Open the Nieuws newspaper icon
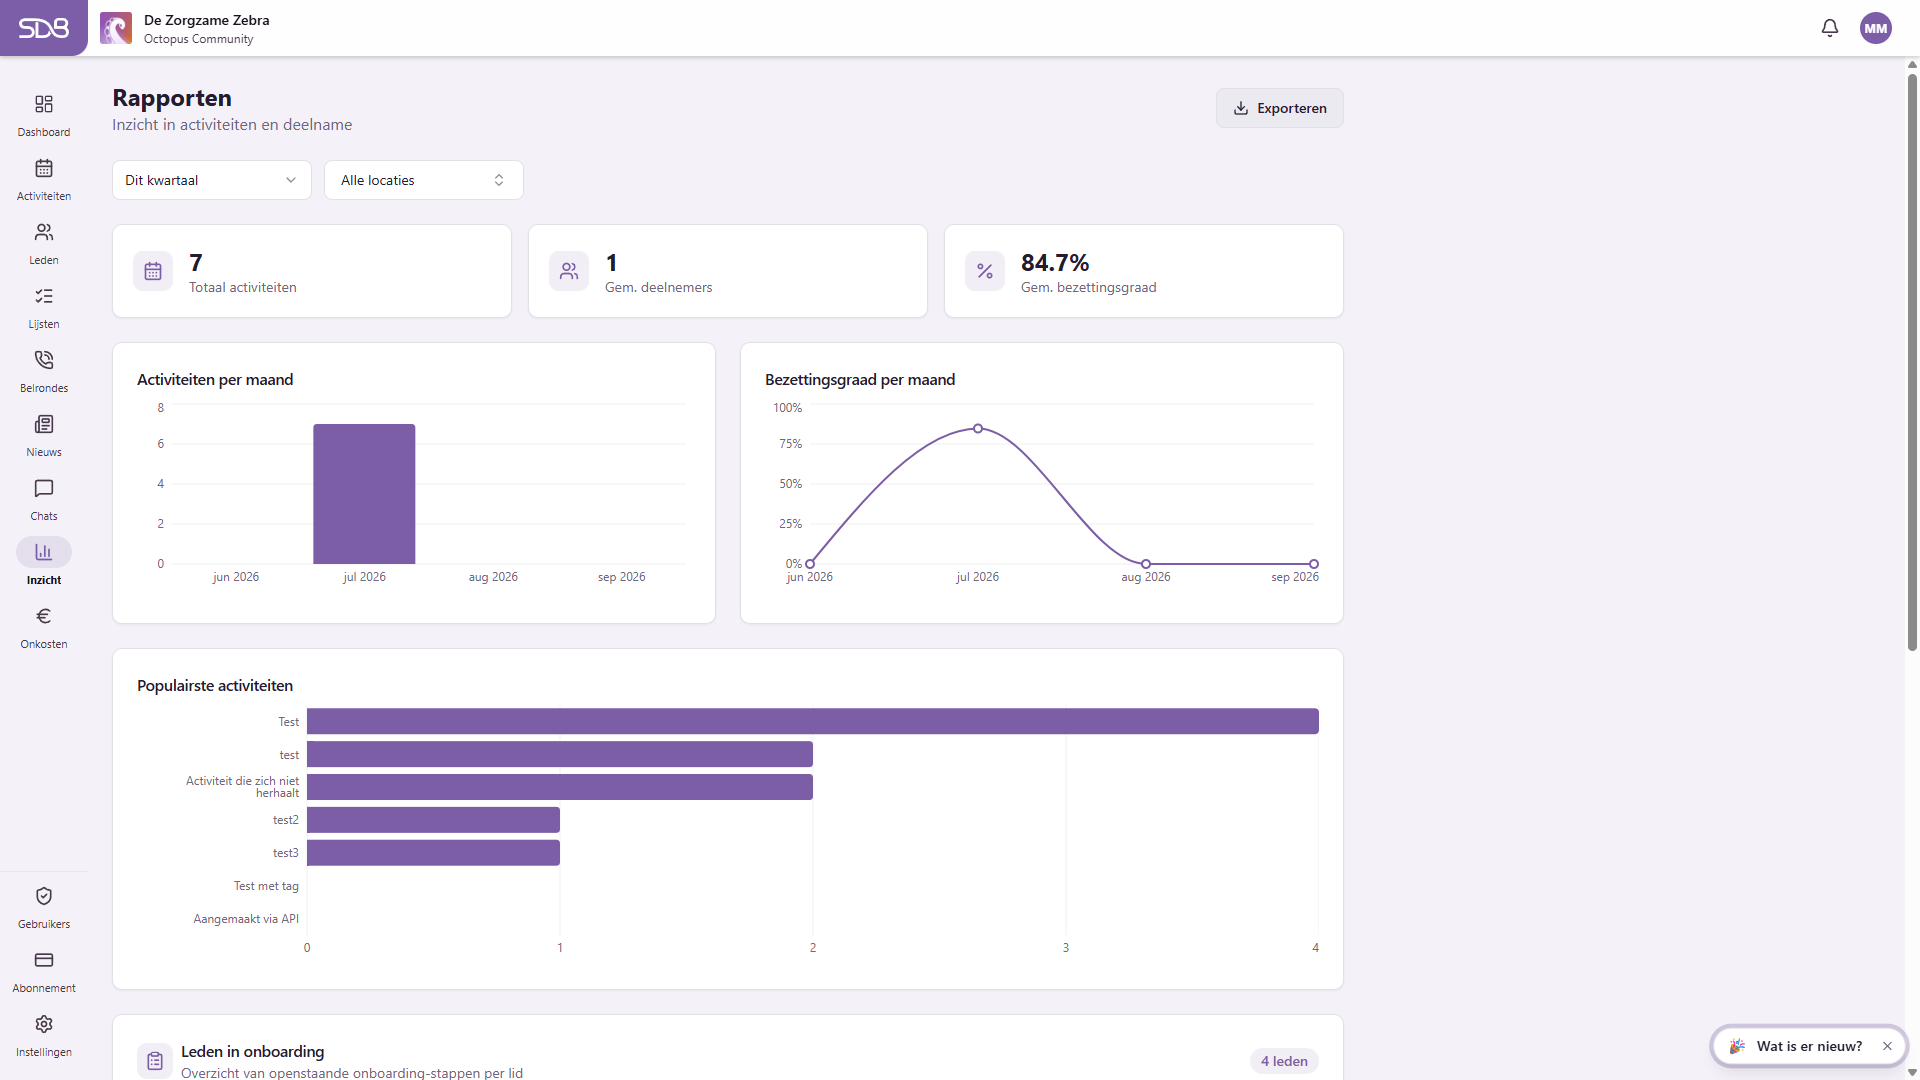Image resolution: width=1920 pixels, height=1080 pixels. [44, 424]
